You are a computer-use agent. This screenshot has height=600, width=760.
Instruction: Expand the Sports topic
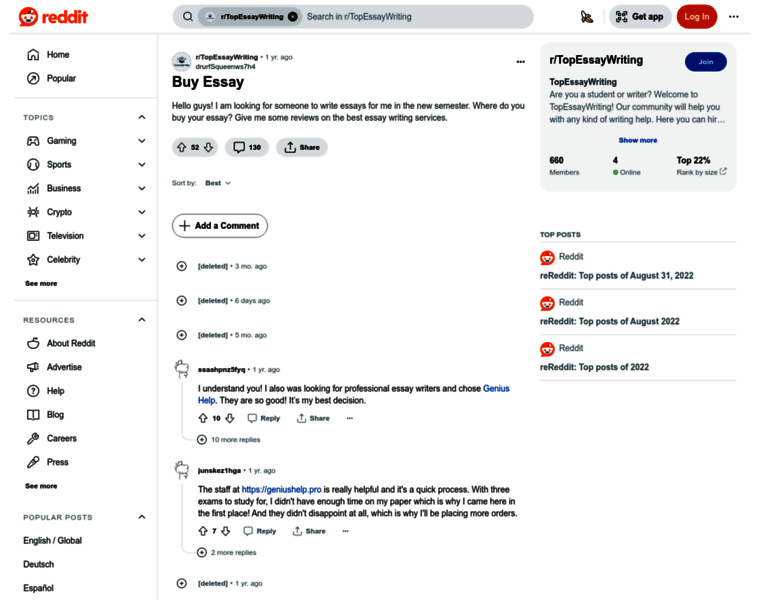tap(142, 164)
